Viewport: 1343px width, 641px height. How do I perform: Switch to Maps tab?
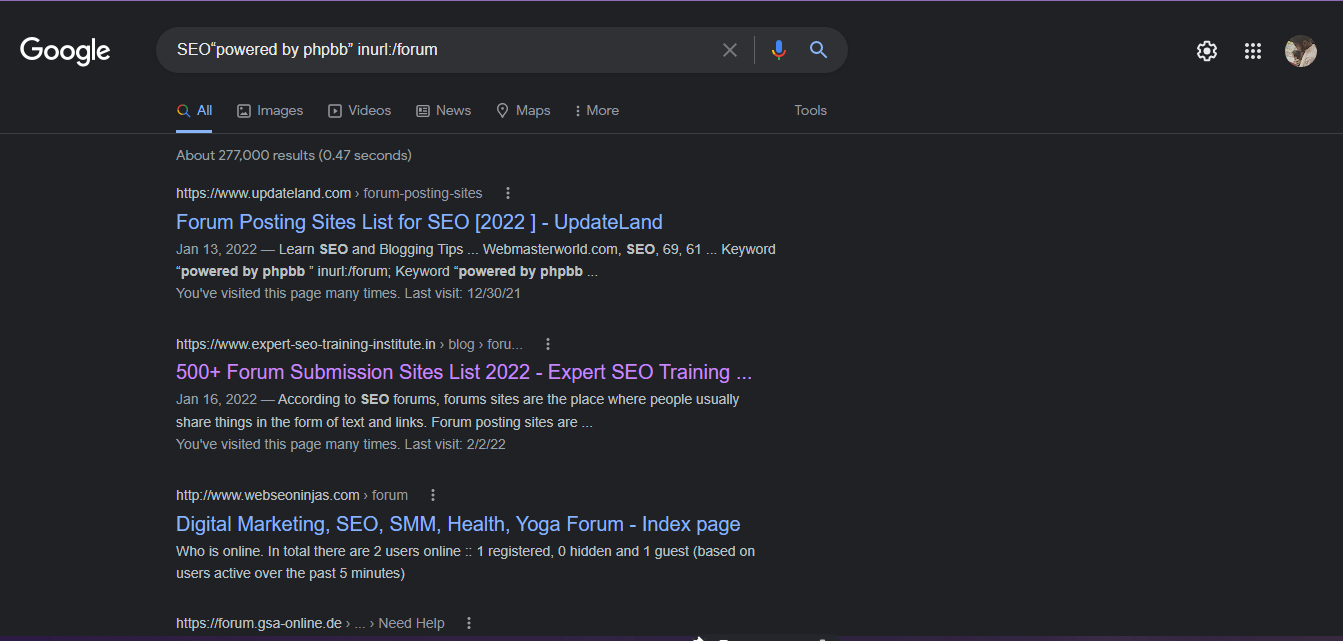523,111
